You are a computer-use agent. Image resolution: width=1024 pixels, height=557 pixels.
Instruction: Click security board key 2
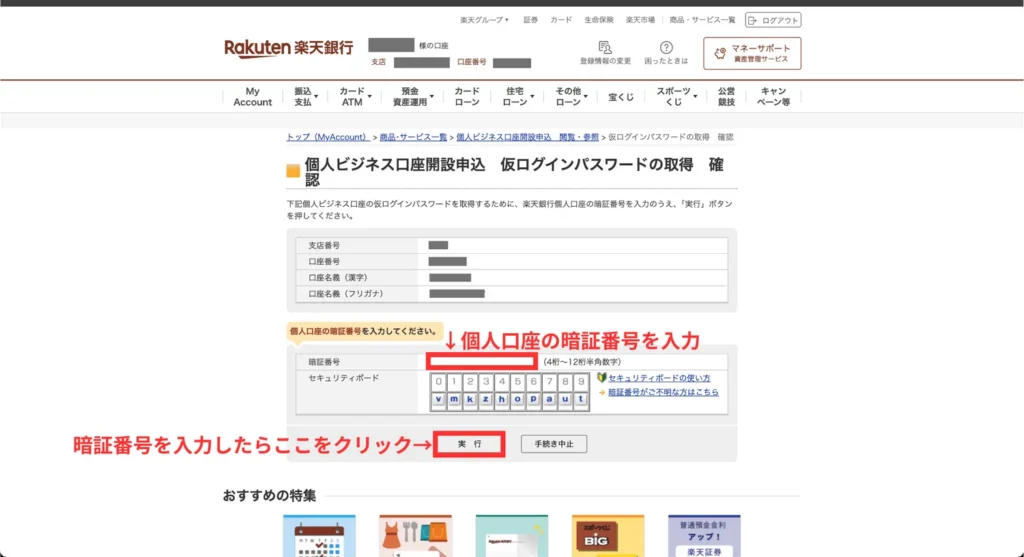[x=470, y=381]
